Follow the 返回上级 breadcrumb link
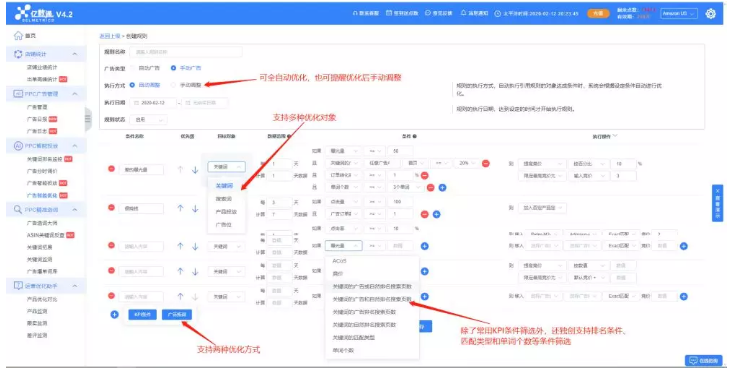The width and height of the screenshot is (736, 375). (109, 36)
